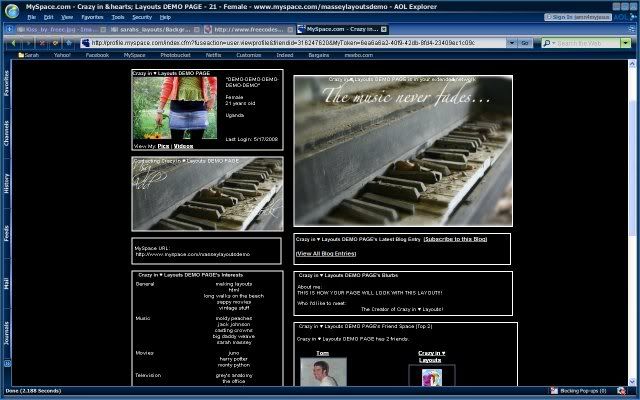
Task: Open the View menu
Action: click(67, 17)
